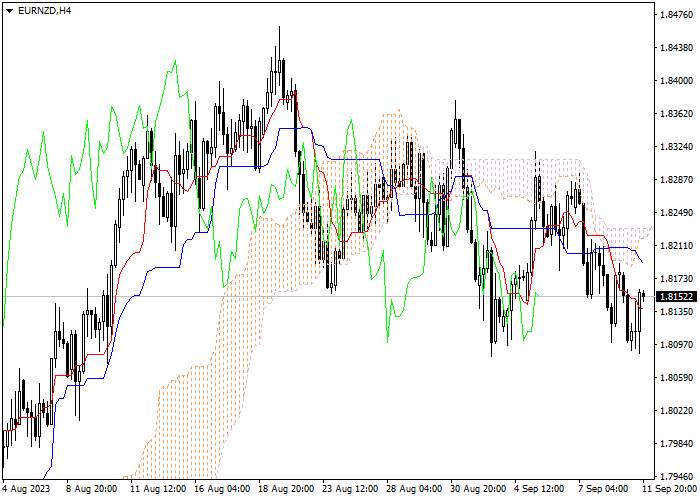This screenshot has height=500, width=700.
Task: Click price level 1.82110
Action: pyautogui.click(x=676, y=246)
